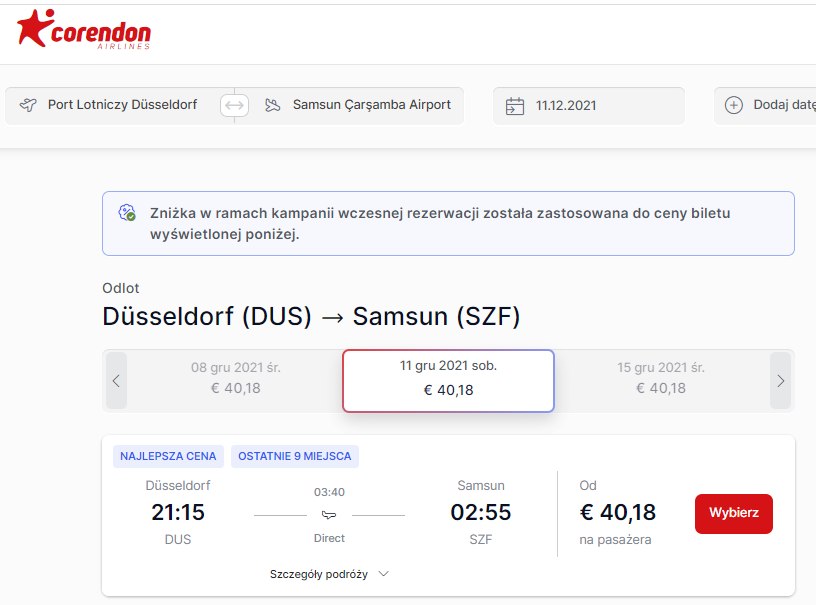Image resolution: width=816 pixels, height=605 pixels.
Task: Show earlier dates with left arrow
Action: (116, 381)
